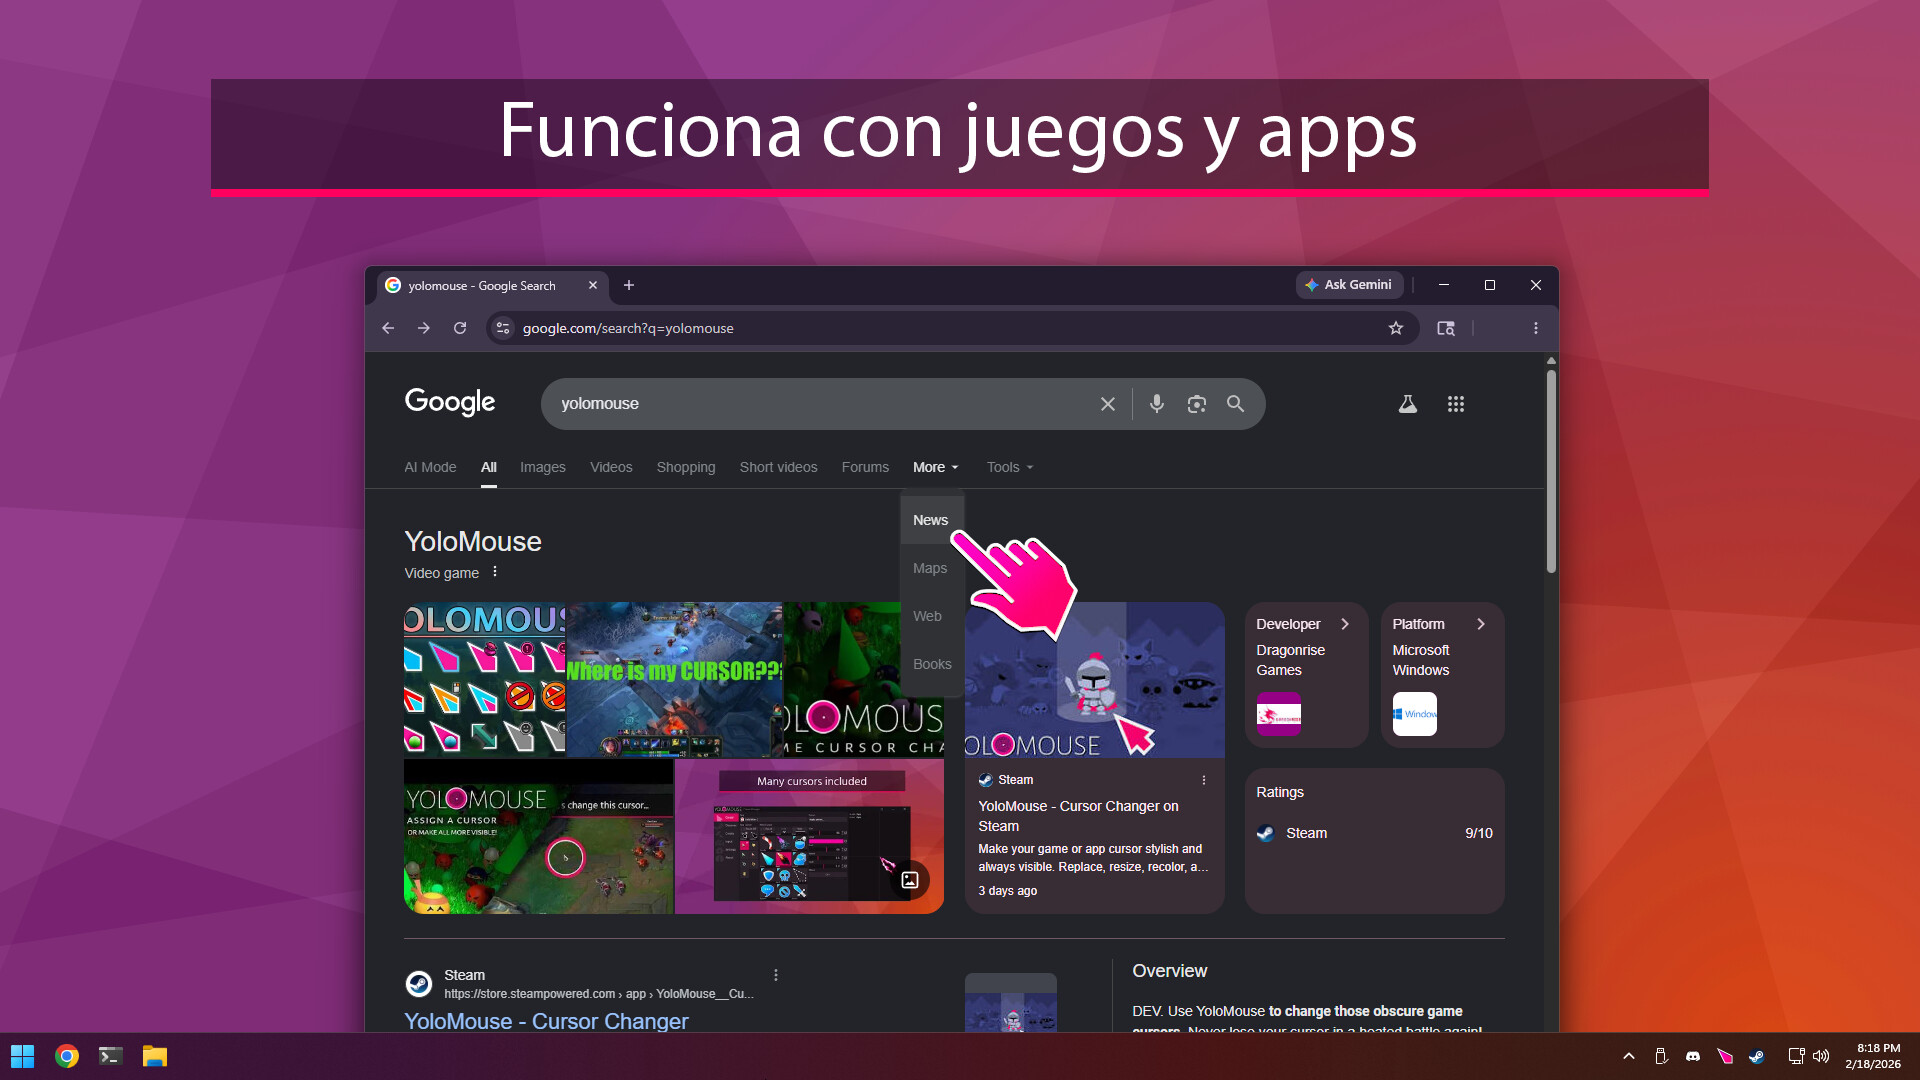This screenshot has height=1080, width=1920.
Task: Collapse the More search filters menu
Action: pyautogui.click(x=936, y=467)
